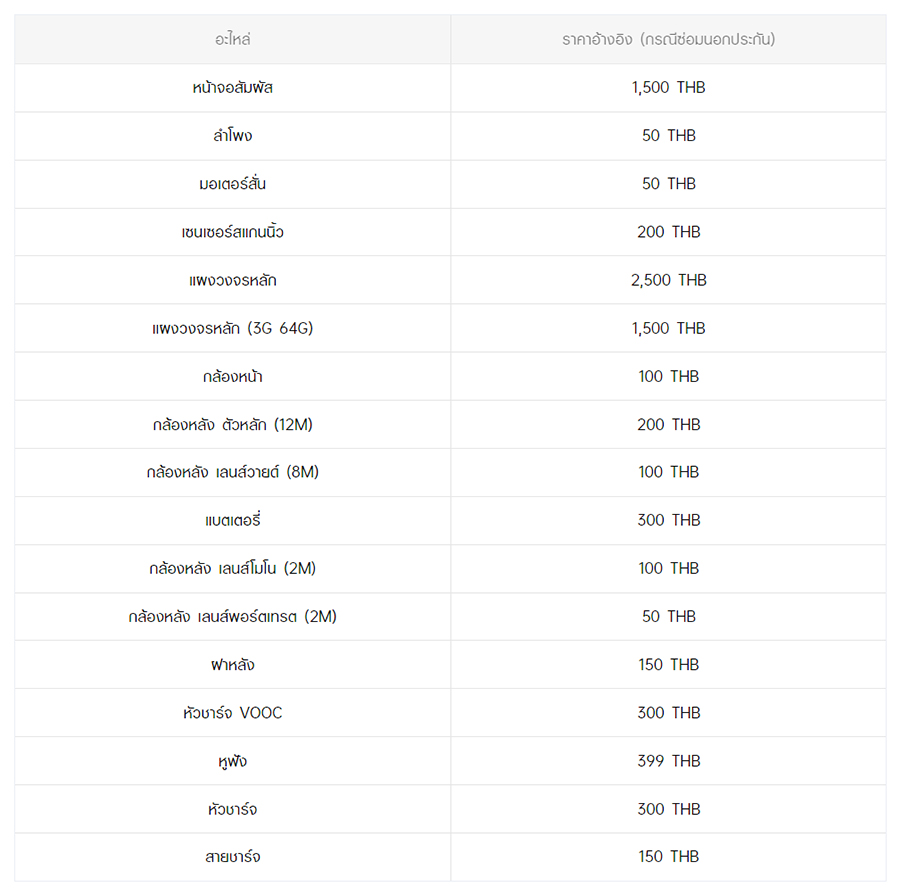
Task: Click the price for 'หน้าจอสัมผัส'
Action: pyautogui.click(x=668, y=88)
